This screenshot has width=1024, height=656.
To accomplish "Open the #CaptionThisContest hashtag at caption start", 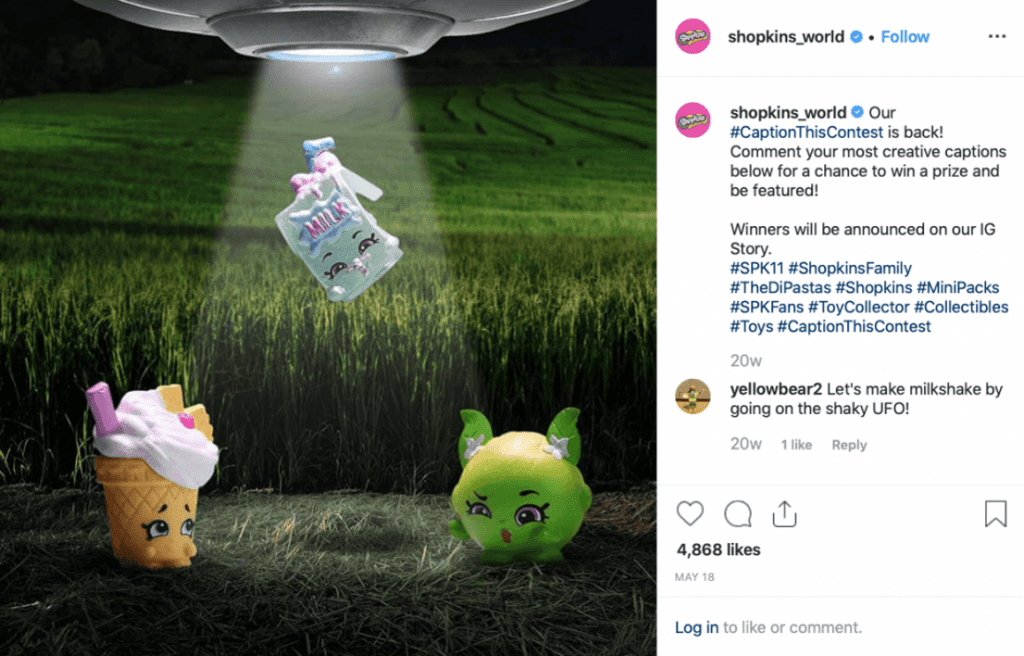I will click(x=806, y=132).
